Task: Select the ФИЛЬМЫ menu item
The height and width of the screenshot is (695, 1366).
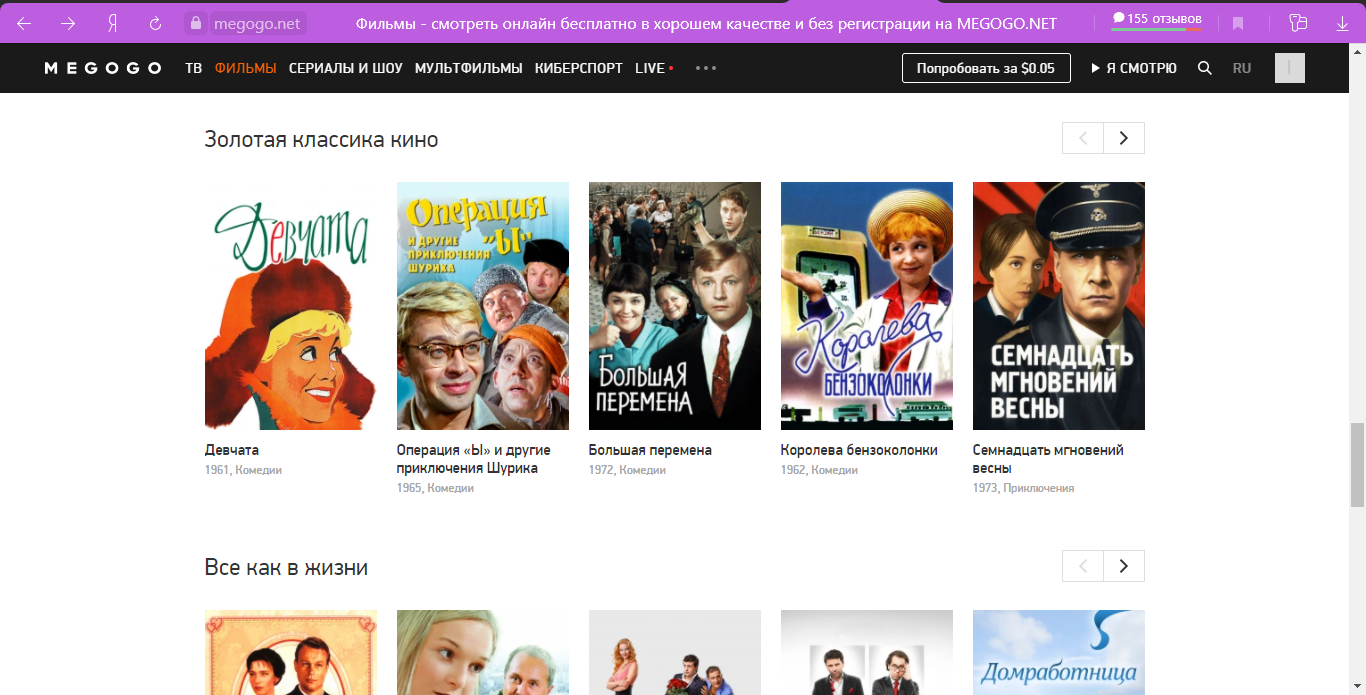Action: pos(245,68)
